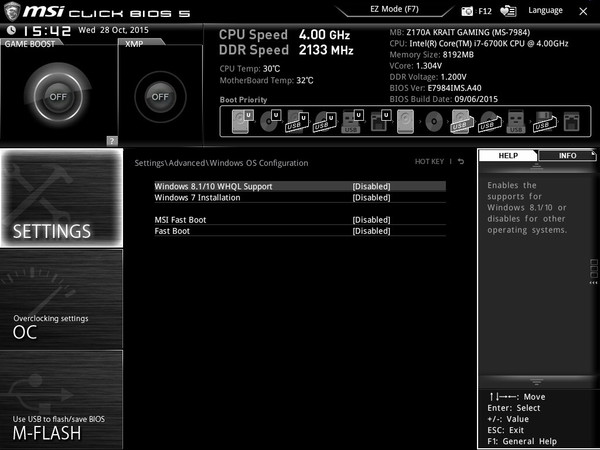Click the back arrow next to HOT KEY
The width and height of the screenshot is (600, 450).
point(461,161)
